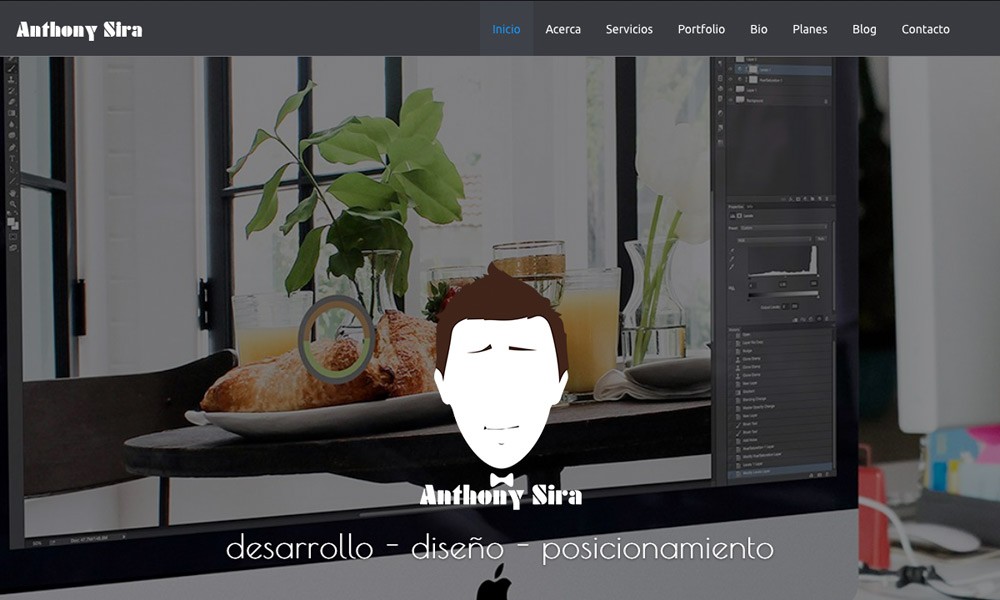Go to the Inicio nav tab

[506, 29]
